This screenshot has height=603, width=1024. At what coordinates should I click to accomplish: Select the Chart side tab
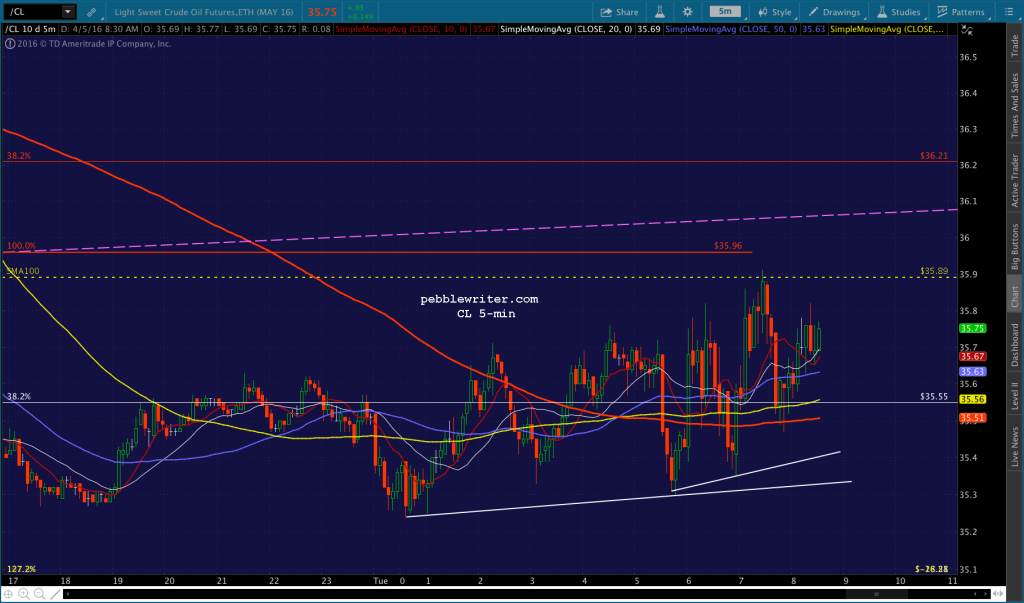(1015, 297)
